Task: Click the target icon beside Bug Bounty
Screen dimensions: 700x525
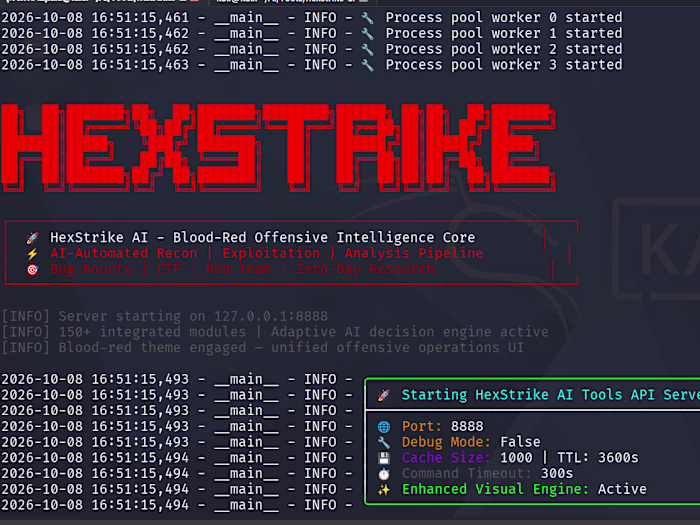Action: pos(32,270)
